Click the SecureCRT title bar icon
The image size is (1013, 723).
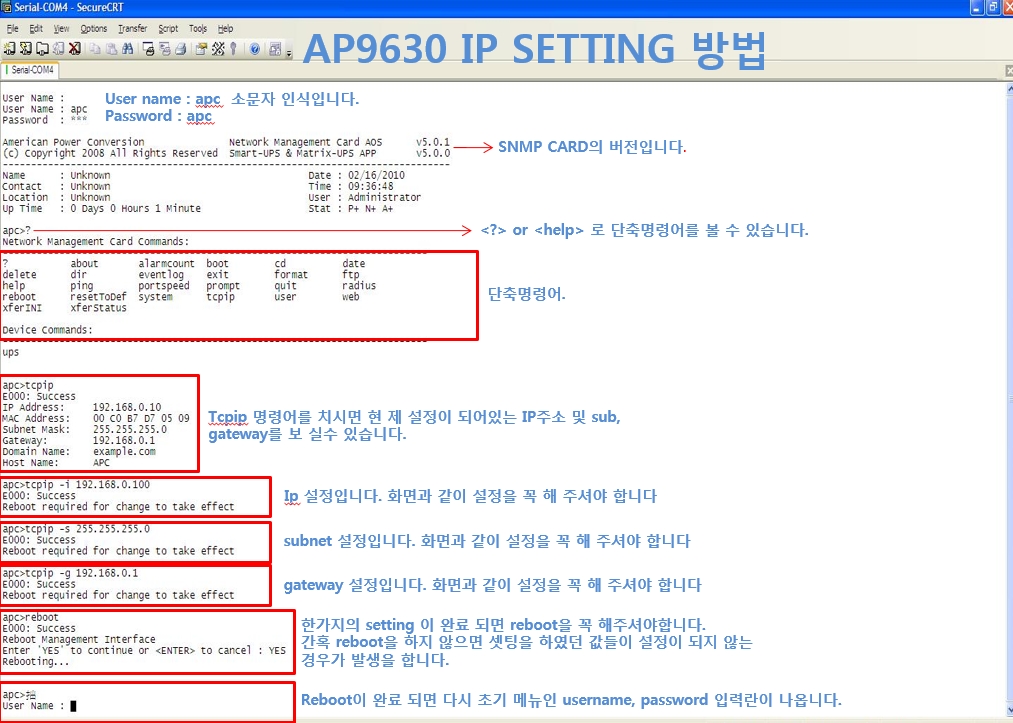(6, 8)
